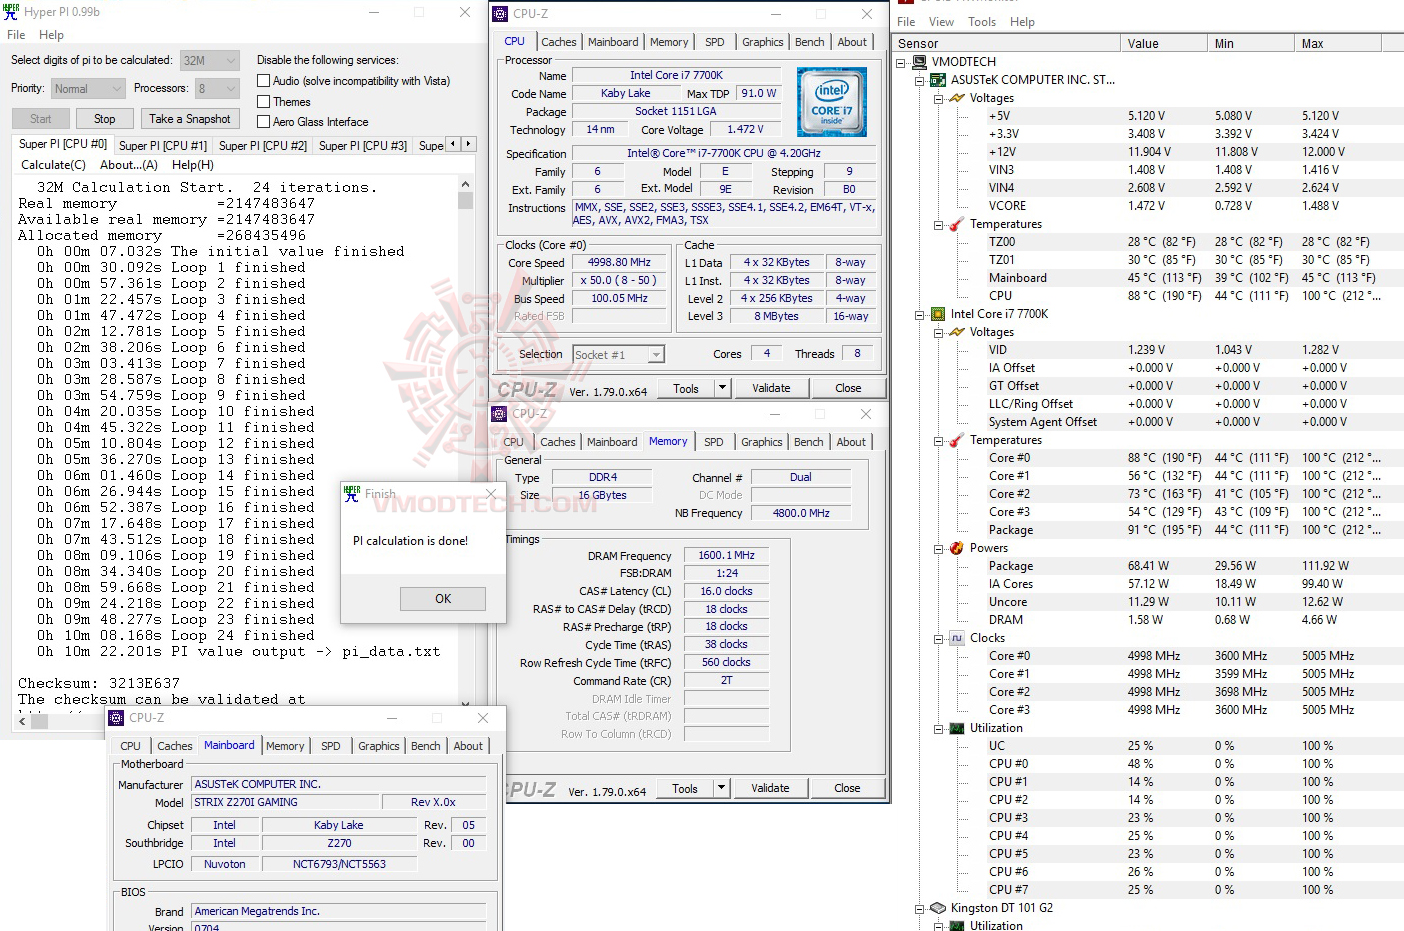Click the Sensor column header
The width and height of the screenshot is (1404, 931).
tap(1007, 44)
